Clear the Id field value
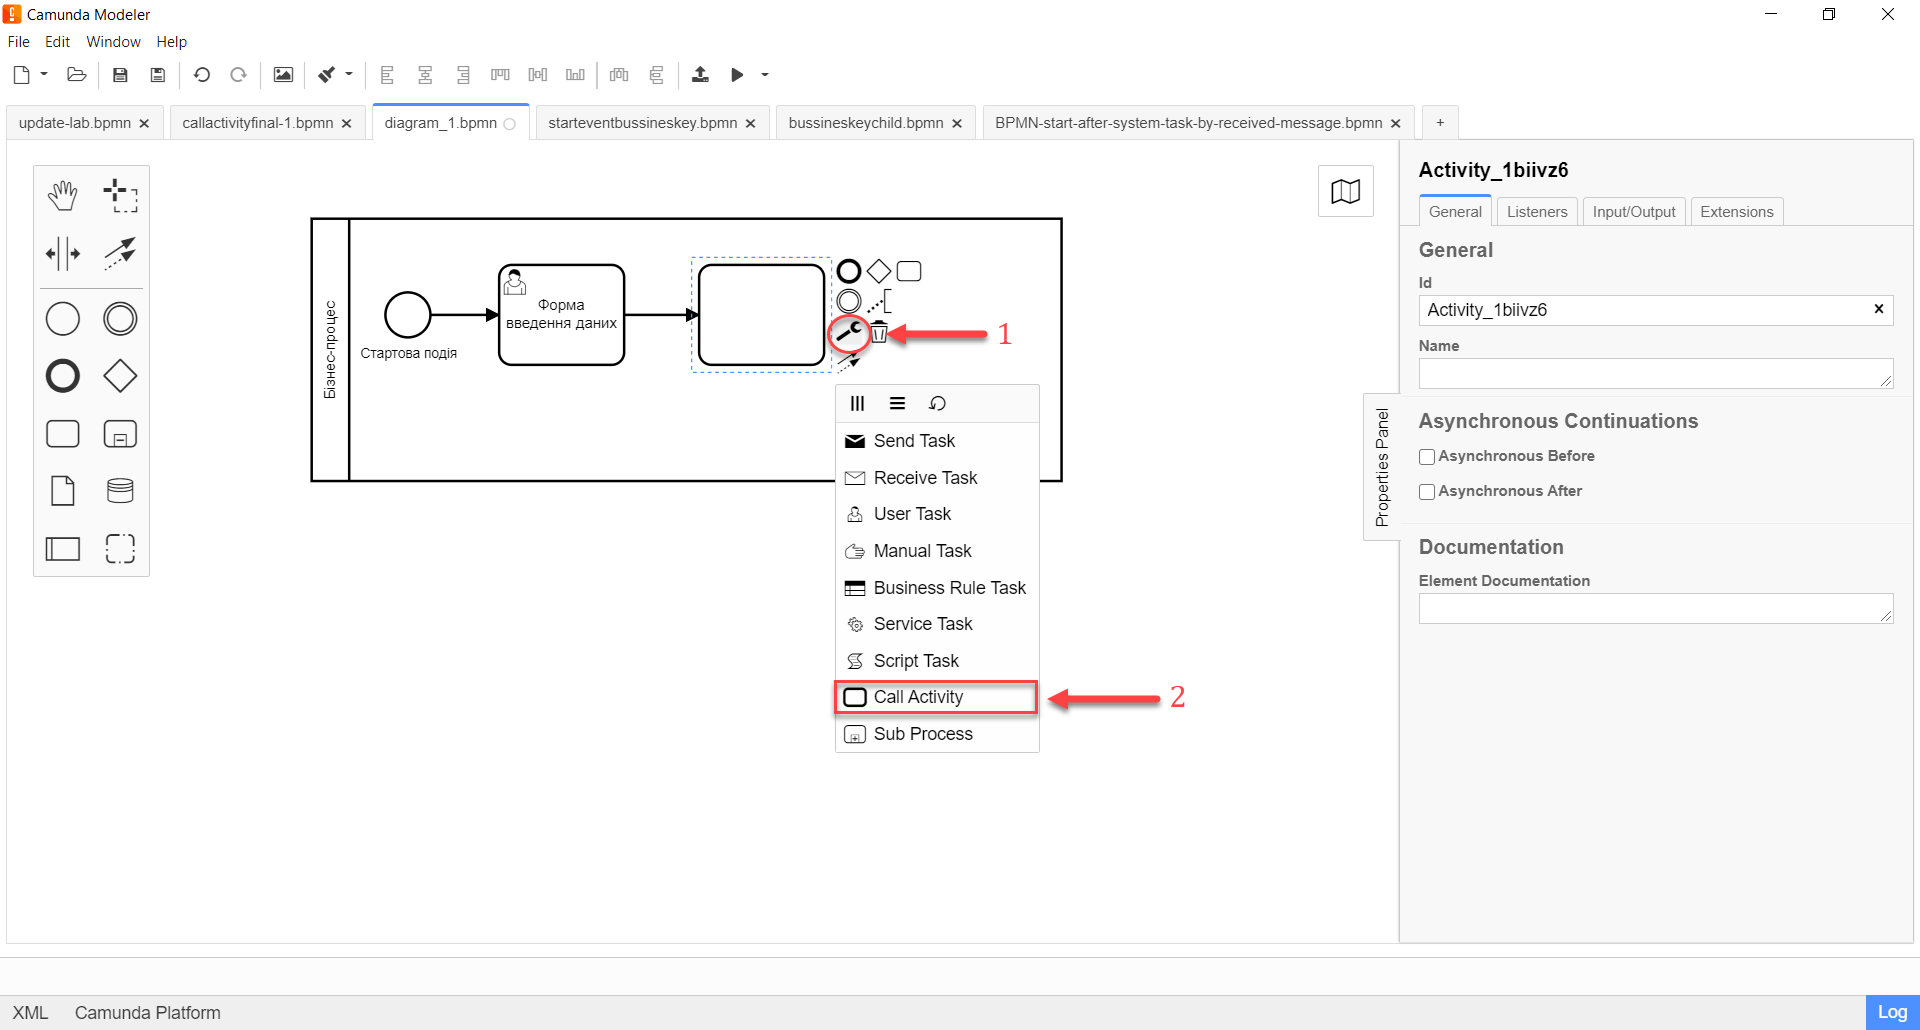1920x1030 pixels. coord(1879,309)
